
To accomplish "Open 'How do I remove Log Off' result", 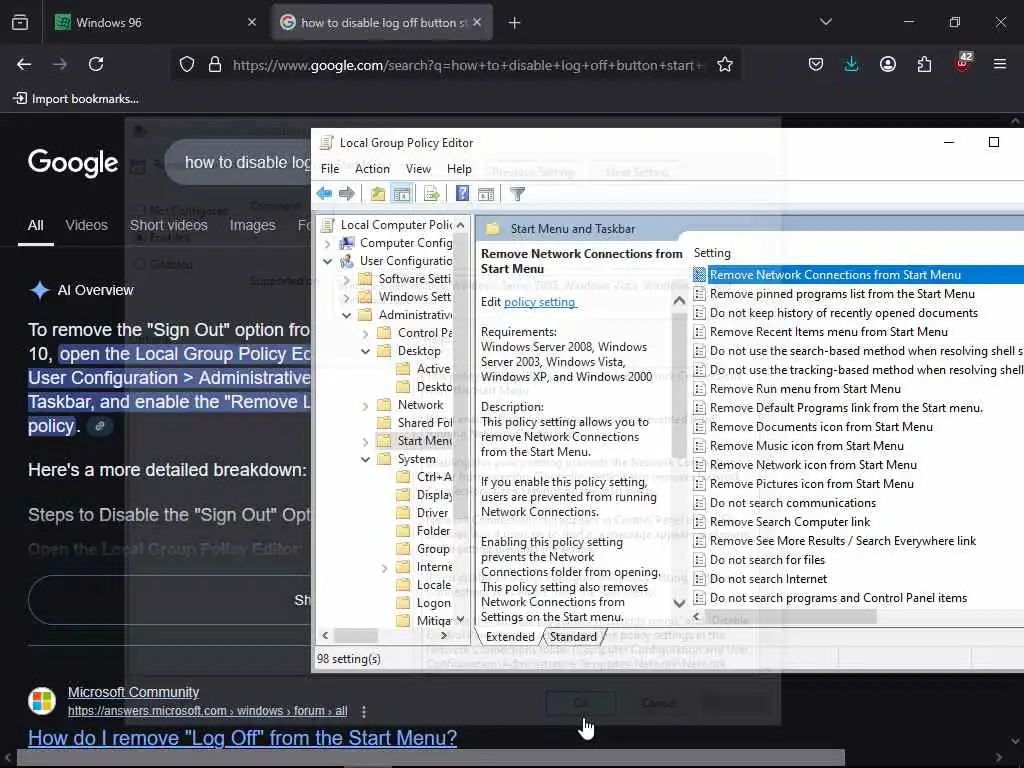I will click(x=242, y=738).
